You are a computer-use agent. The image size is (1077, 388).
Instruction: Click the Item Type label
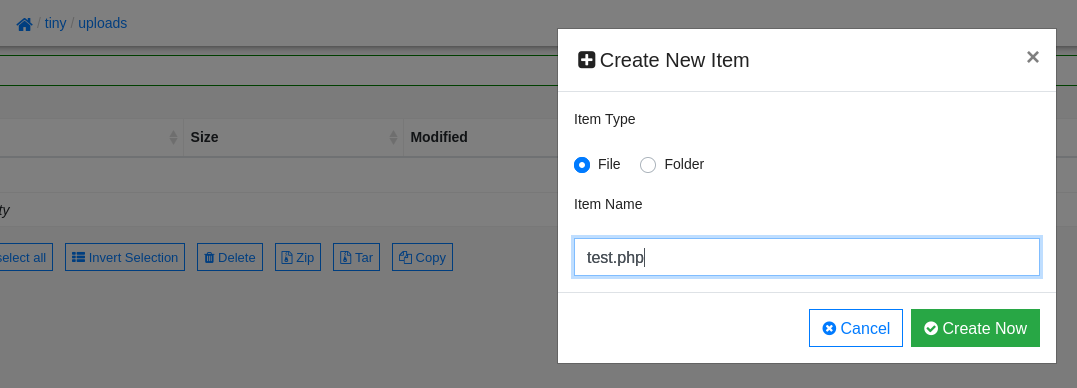click(604, 119)
